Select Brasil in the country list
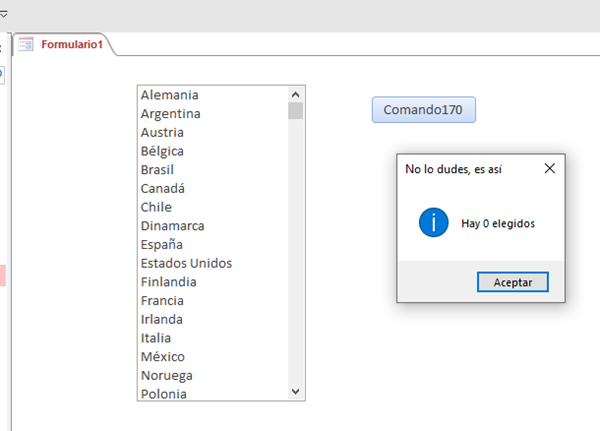 [x=212, y=170]
